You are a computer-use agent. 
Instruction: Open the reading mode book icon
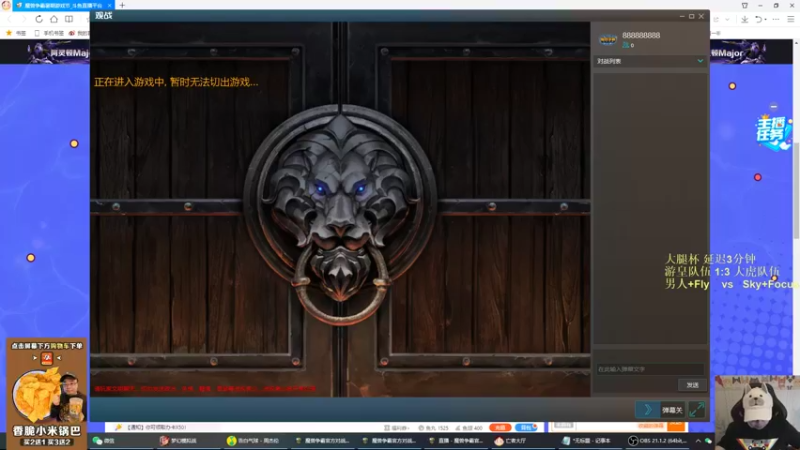click(x=69, y=19)
